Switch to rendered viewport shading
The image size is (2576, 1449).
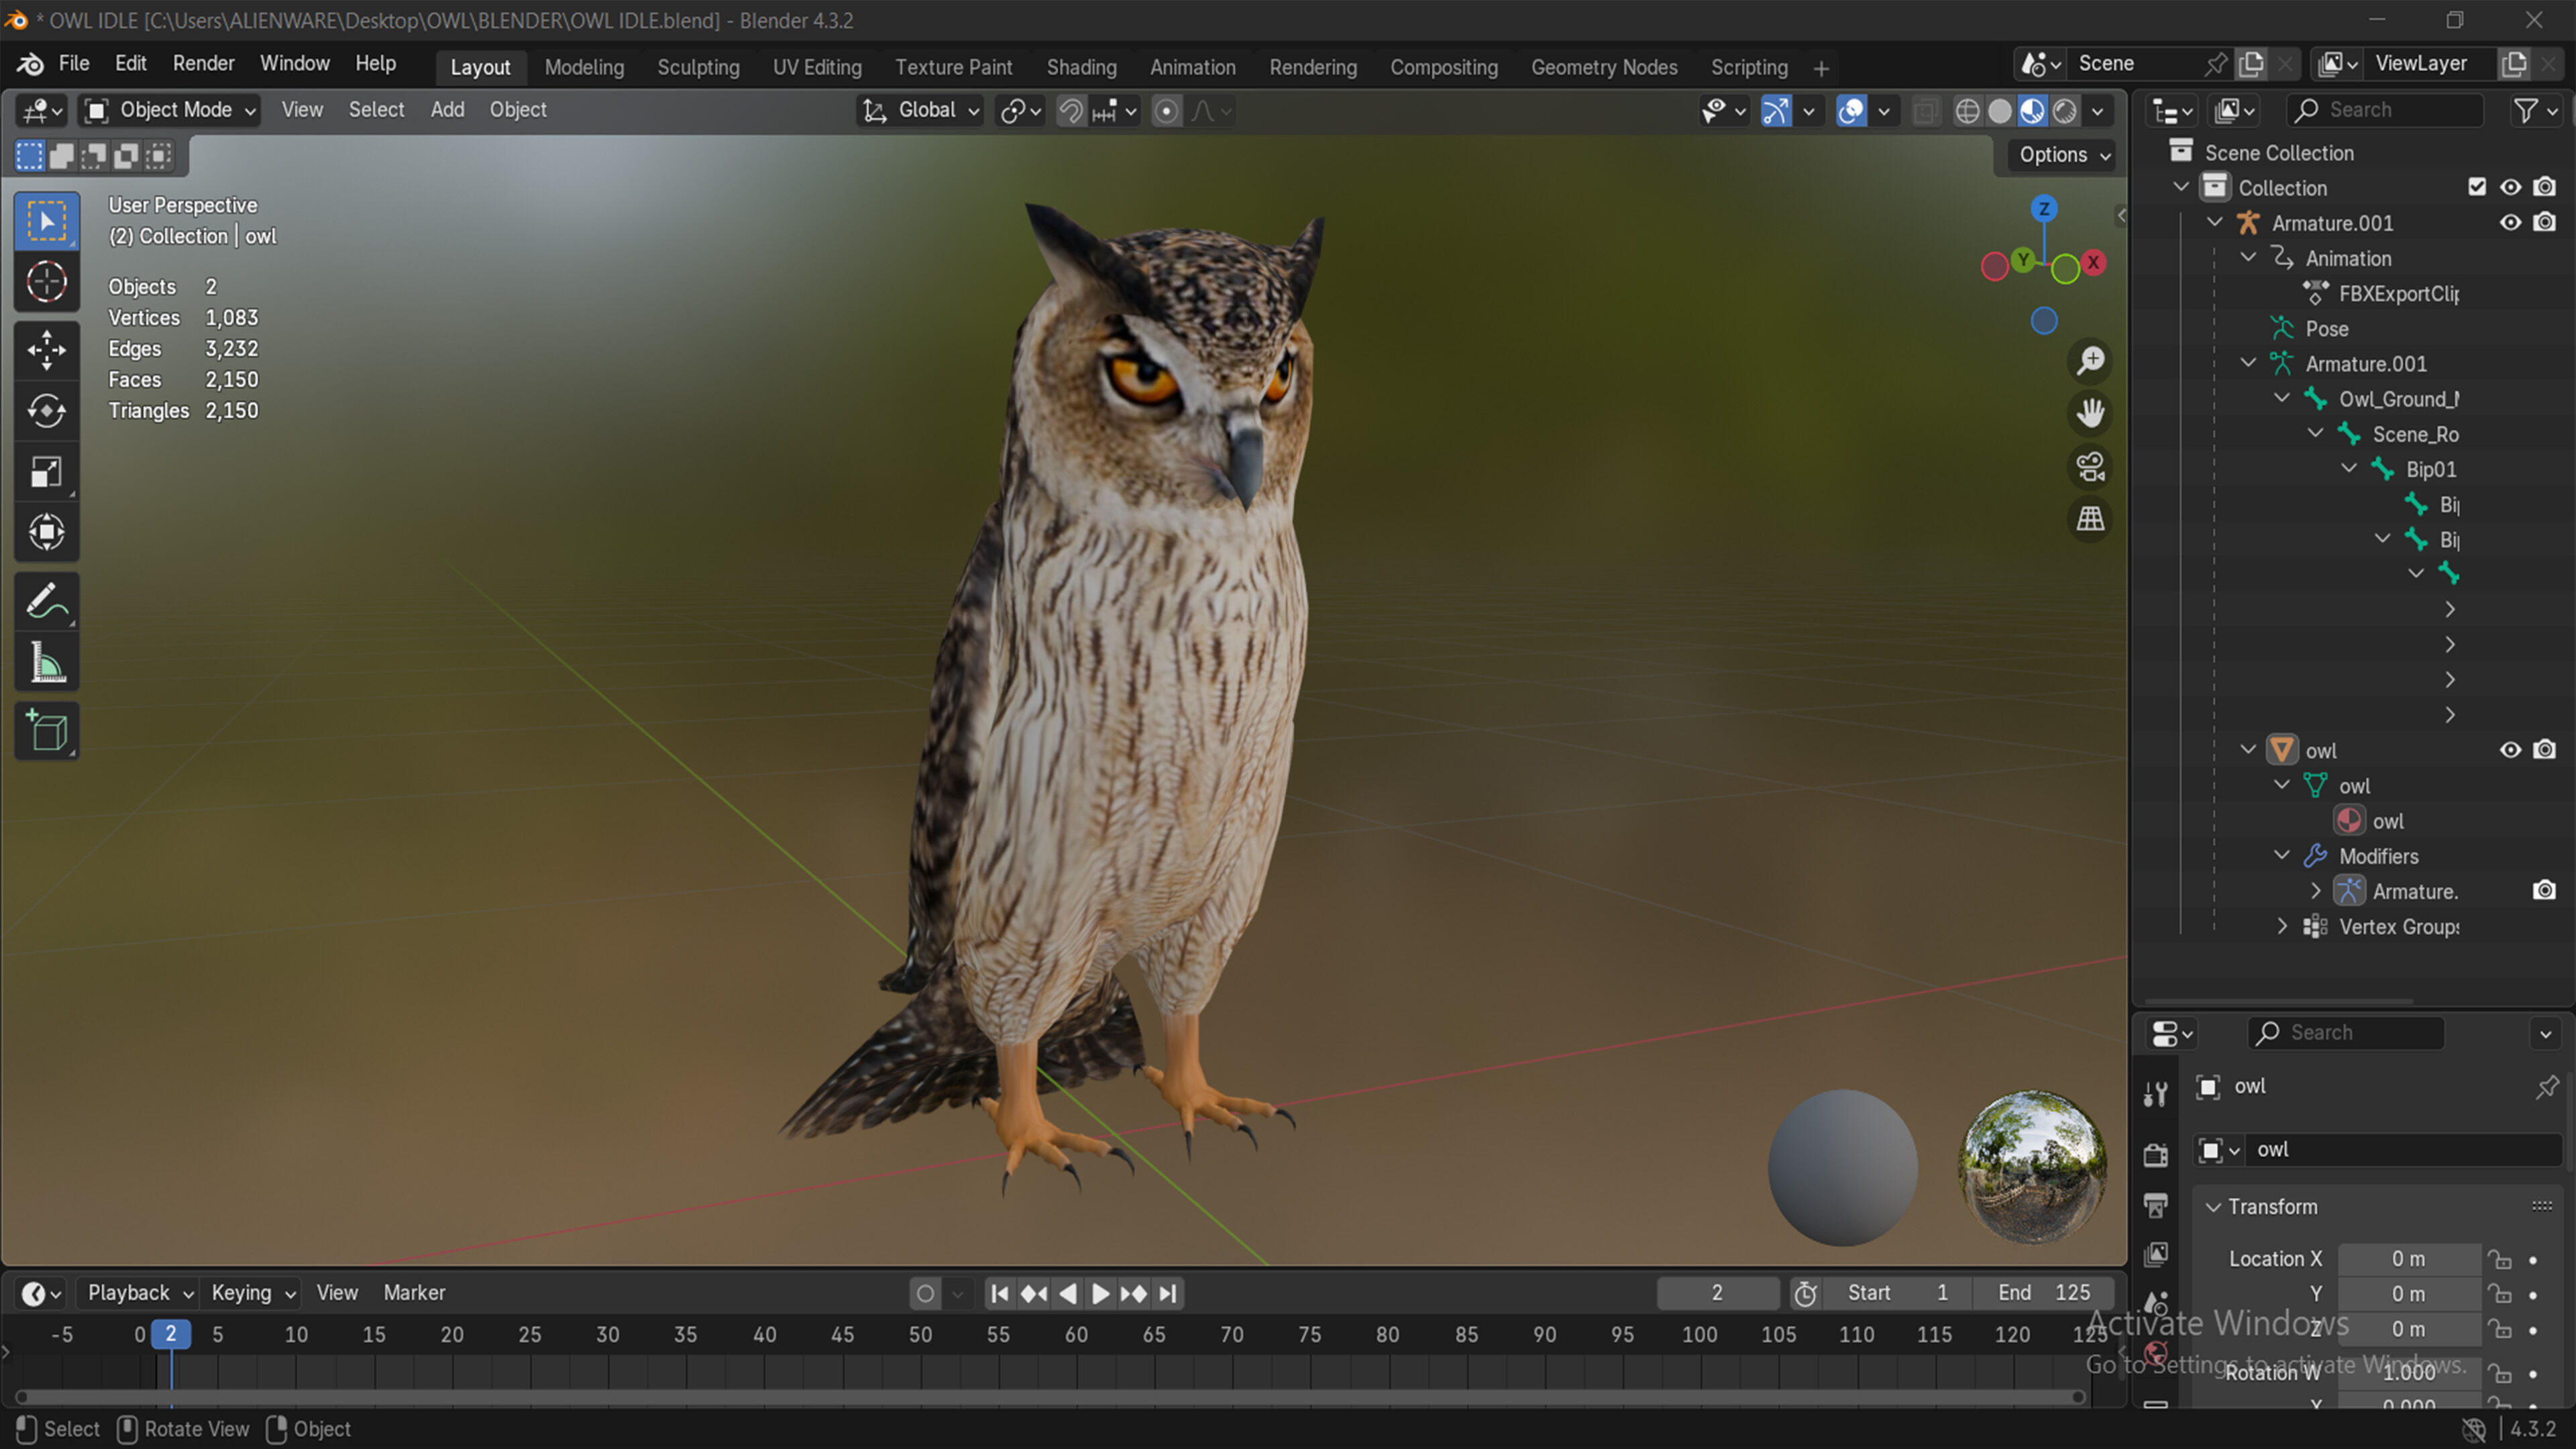point(2065,111)
